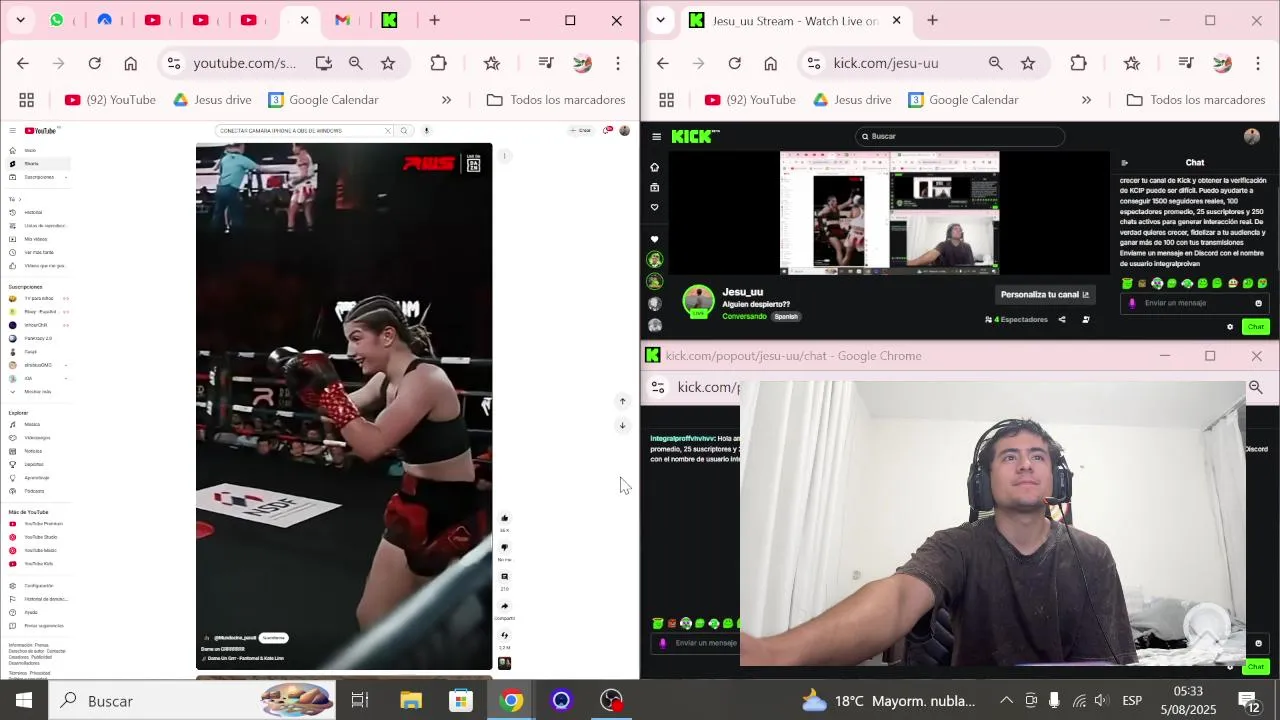
Task: Open File Explorer from taskbar
Action: 411,701
